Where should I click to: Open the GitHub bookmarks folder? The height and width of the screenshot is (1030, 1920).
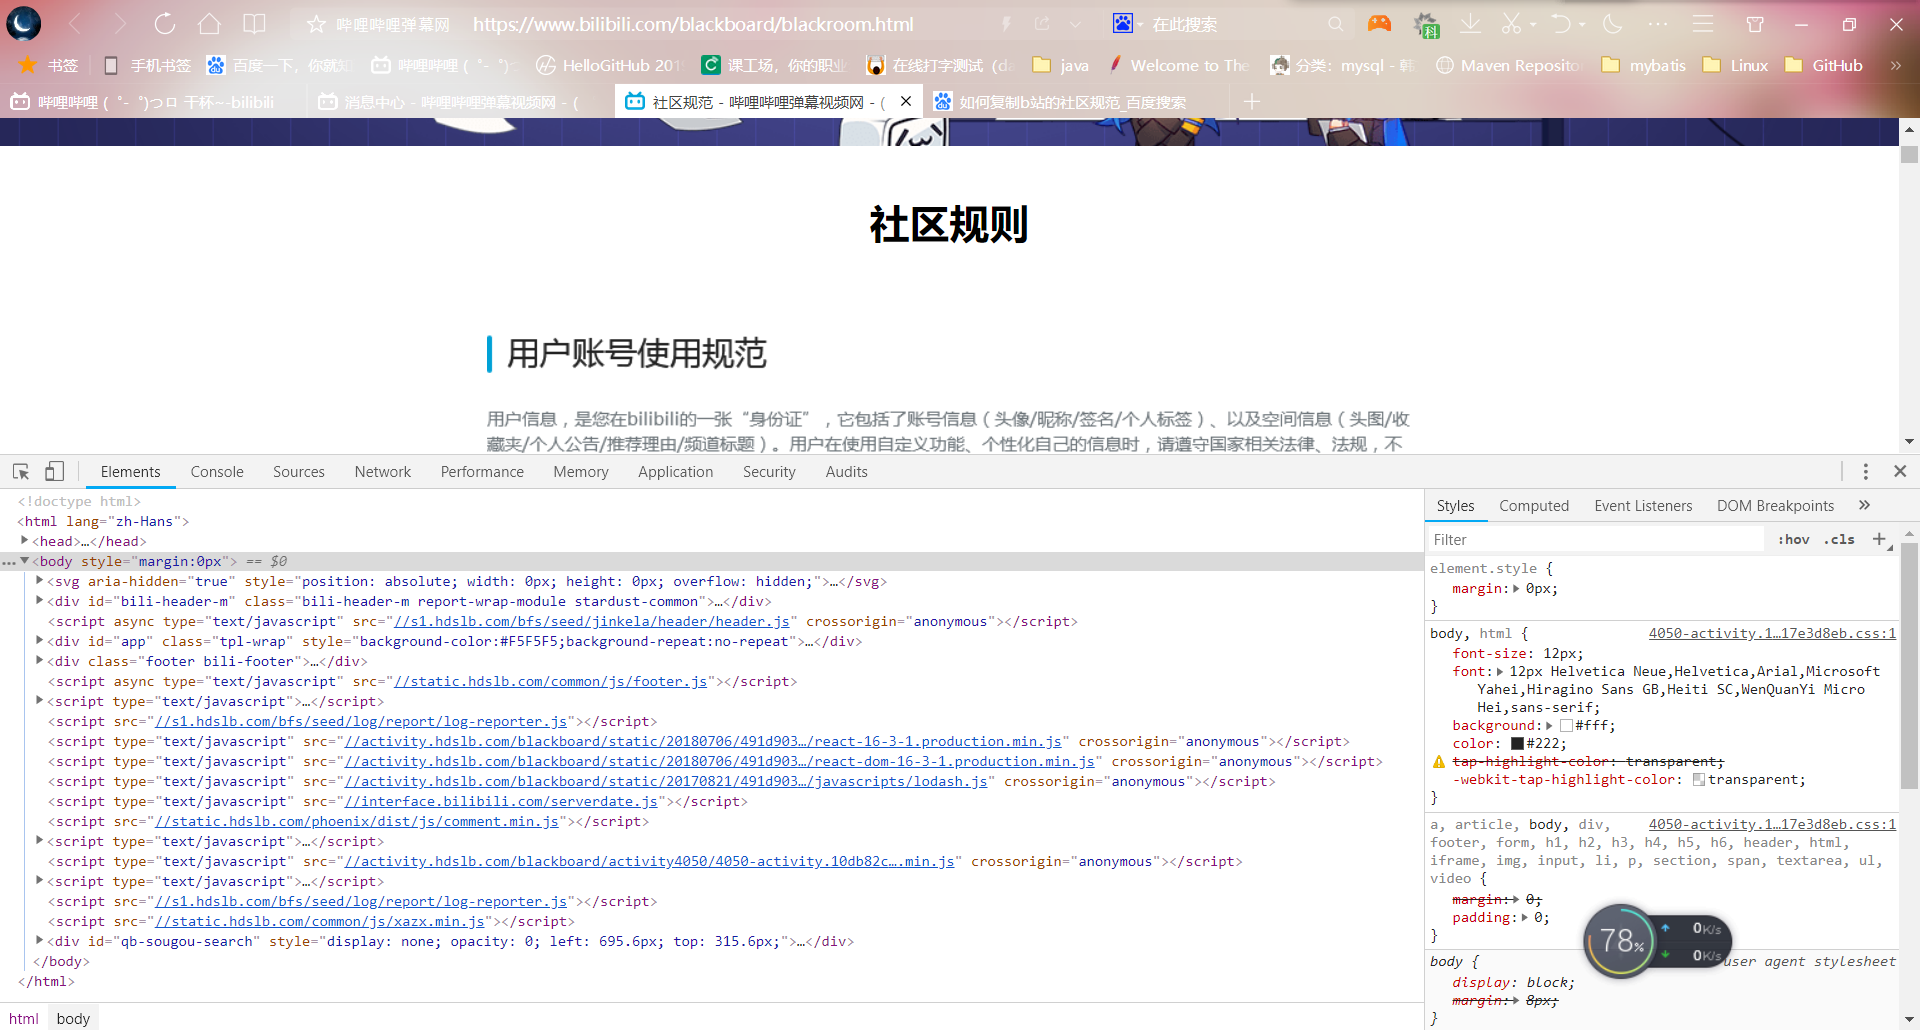(1824, 65)
